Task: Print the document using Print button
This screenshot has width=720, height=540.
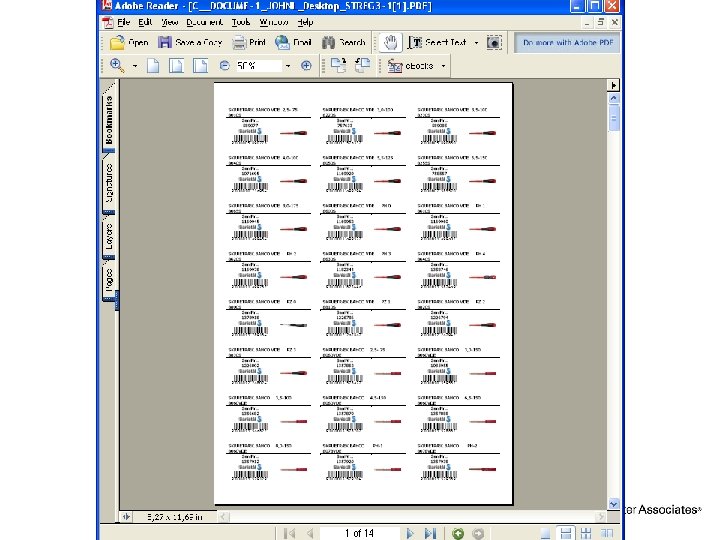Action: 249,43
